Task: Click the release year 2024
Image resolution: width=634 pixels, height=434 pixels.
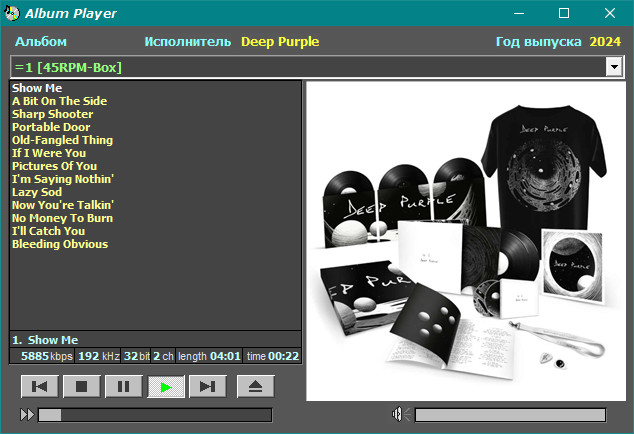Action: point(605,41)
